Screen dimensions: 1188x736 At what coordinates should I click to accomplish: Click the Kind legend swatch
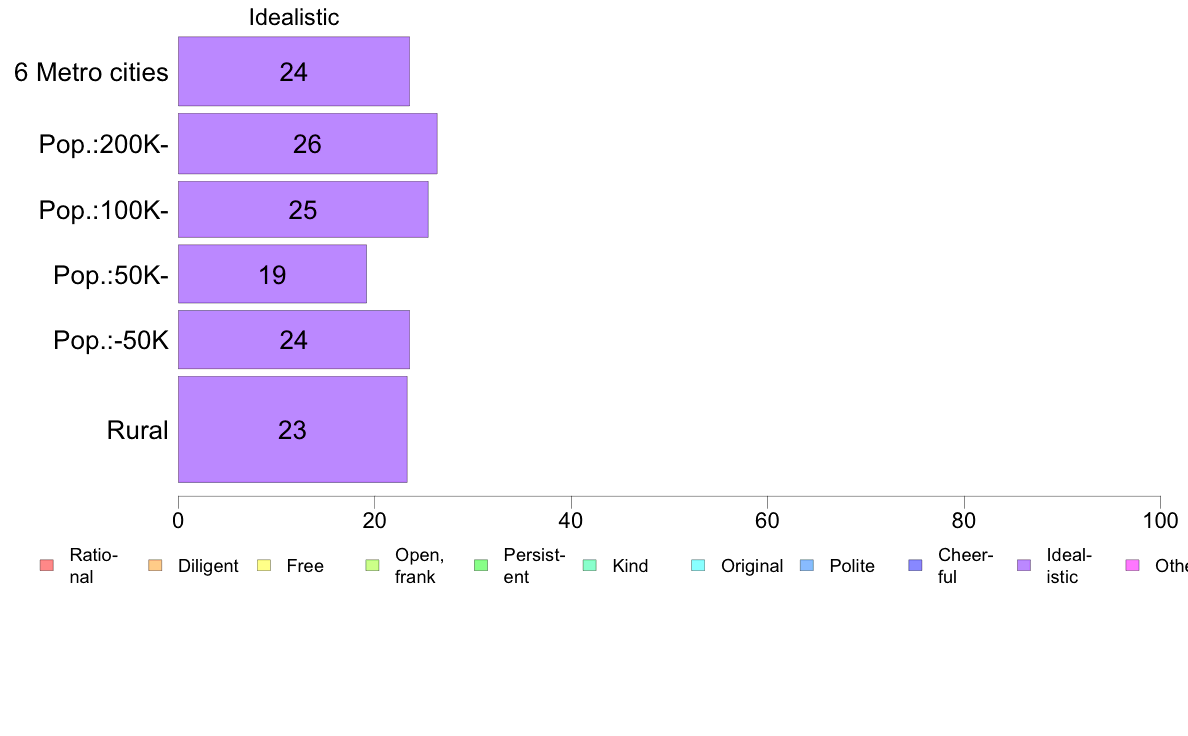589,565
